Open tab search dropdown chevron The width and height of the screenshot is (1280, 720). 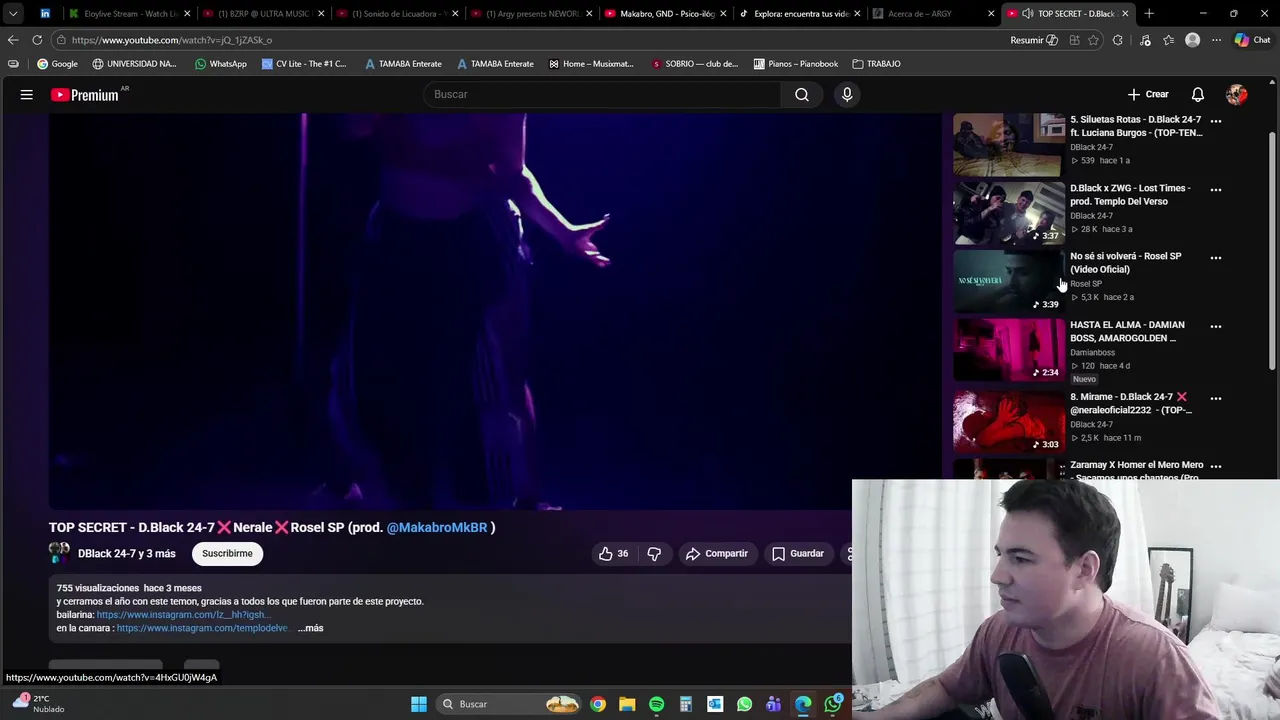[x=13, y=14]
